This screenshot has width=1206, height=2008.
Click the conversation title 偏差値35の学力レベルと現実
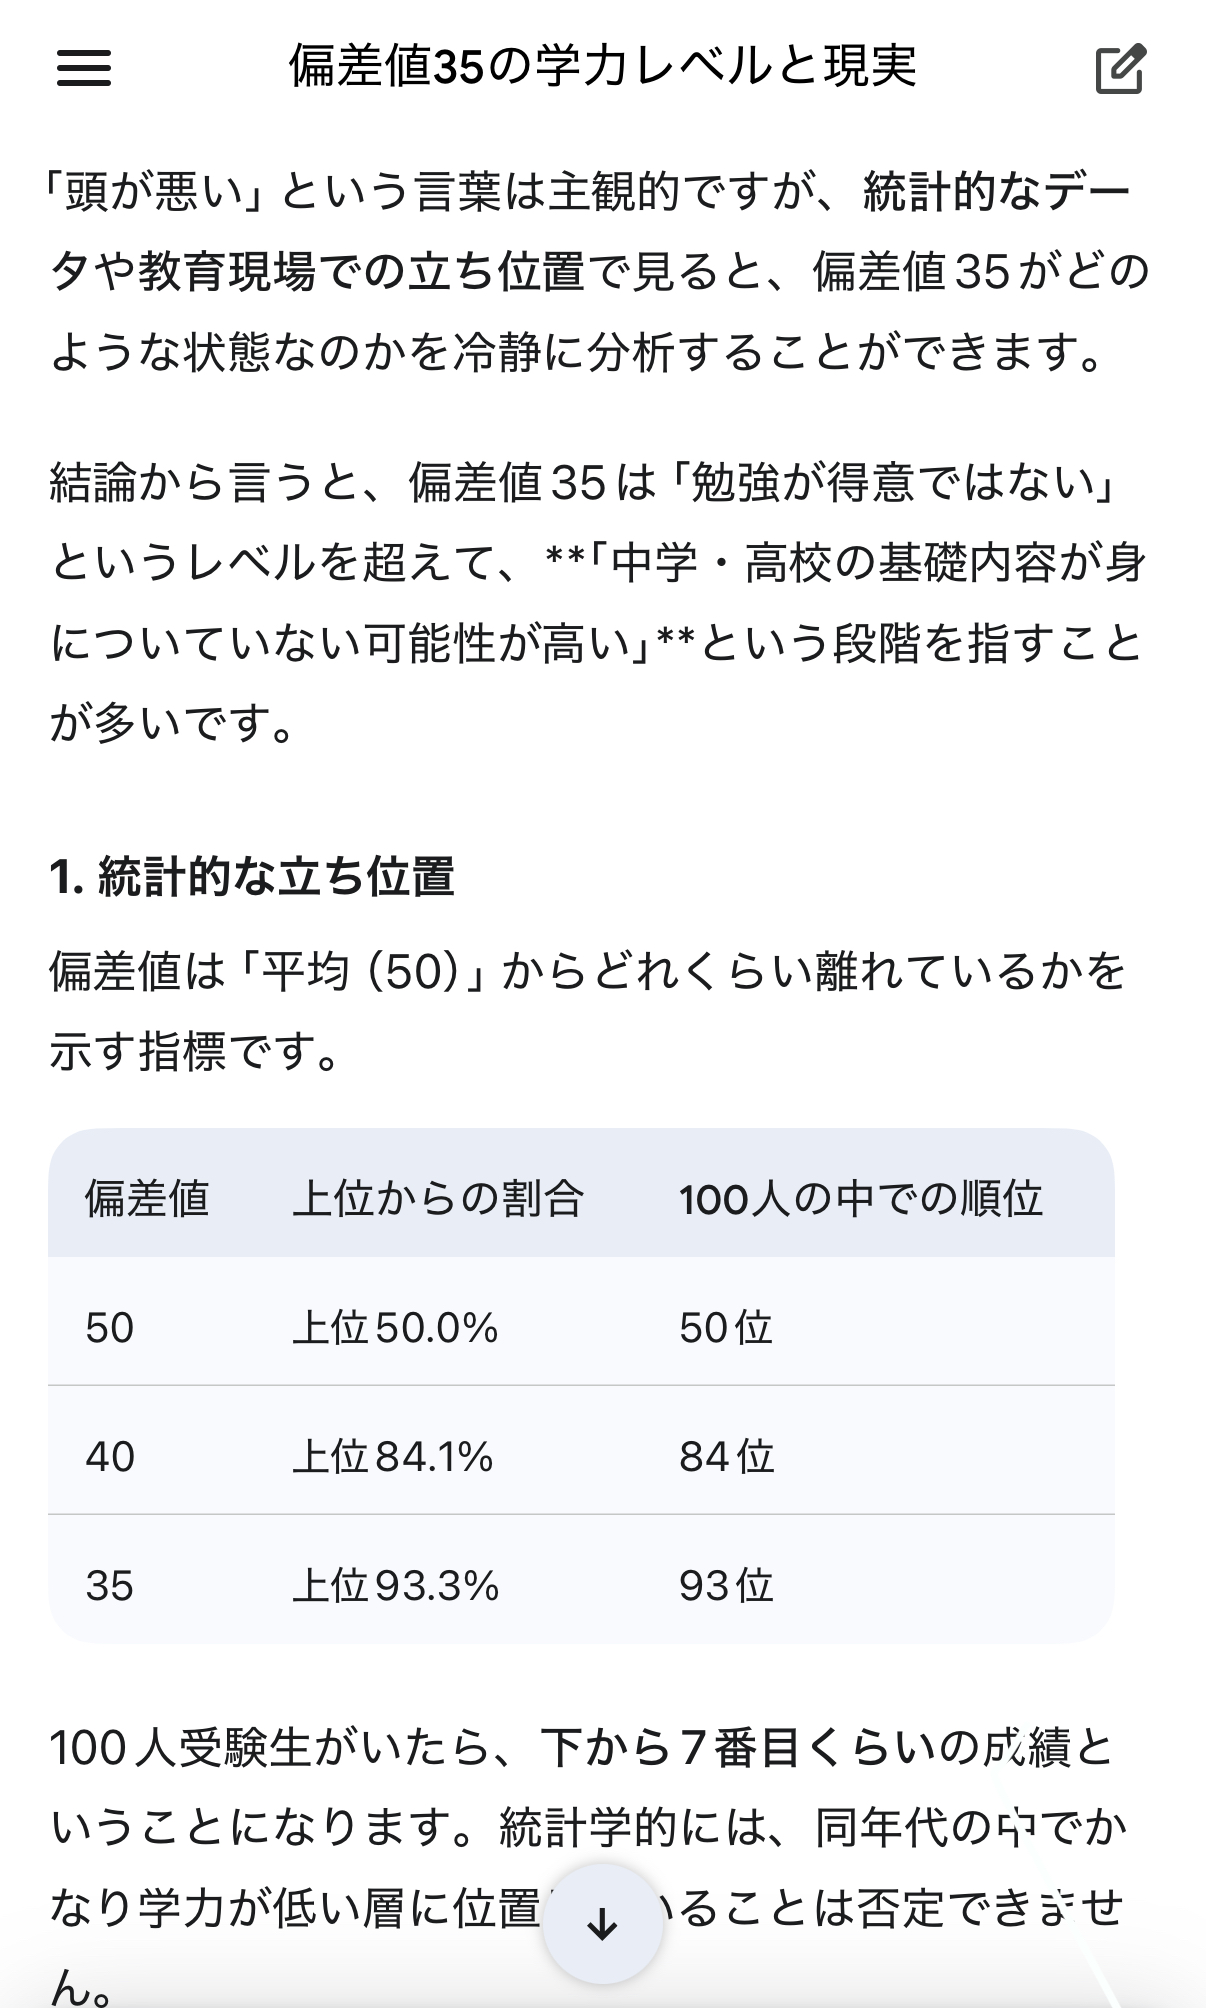(602, 67)
